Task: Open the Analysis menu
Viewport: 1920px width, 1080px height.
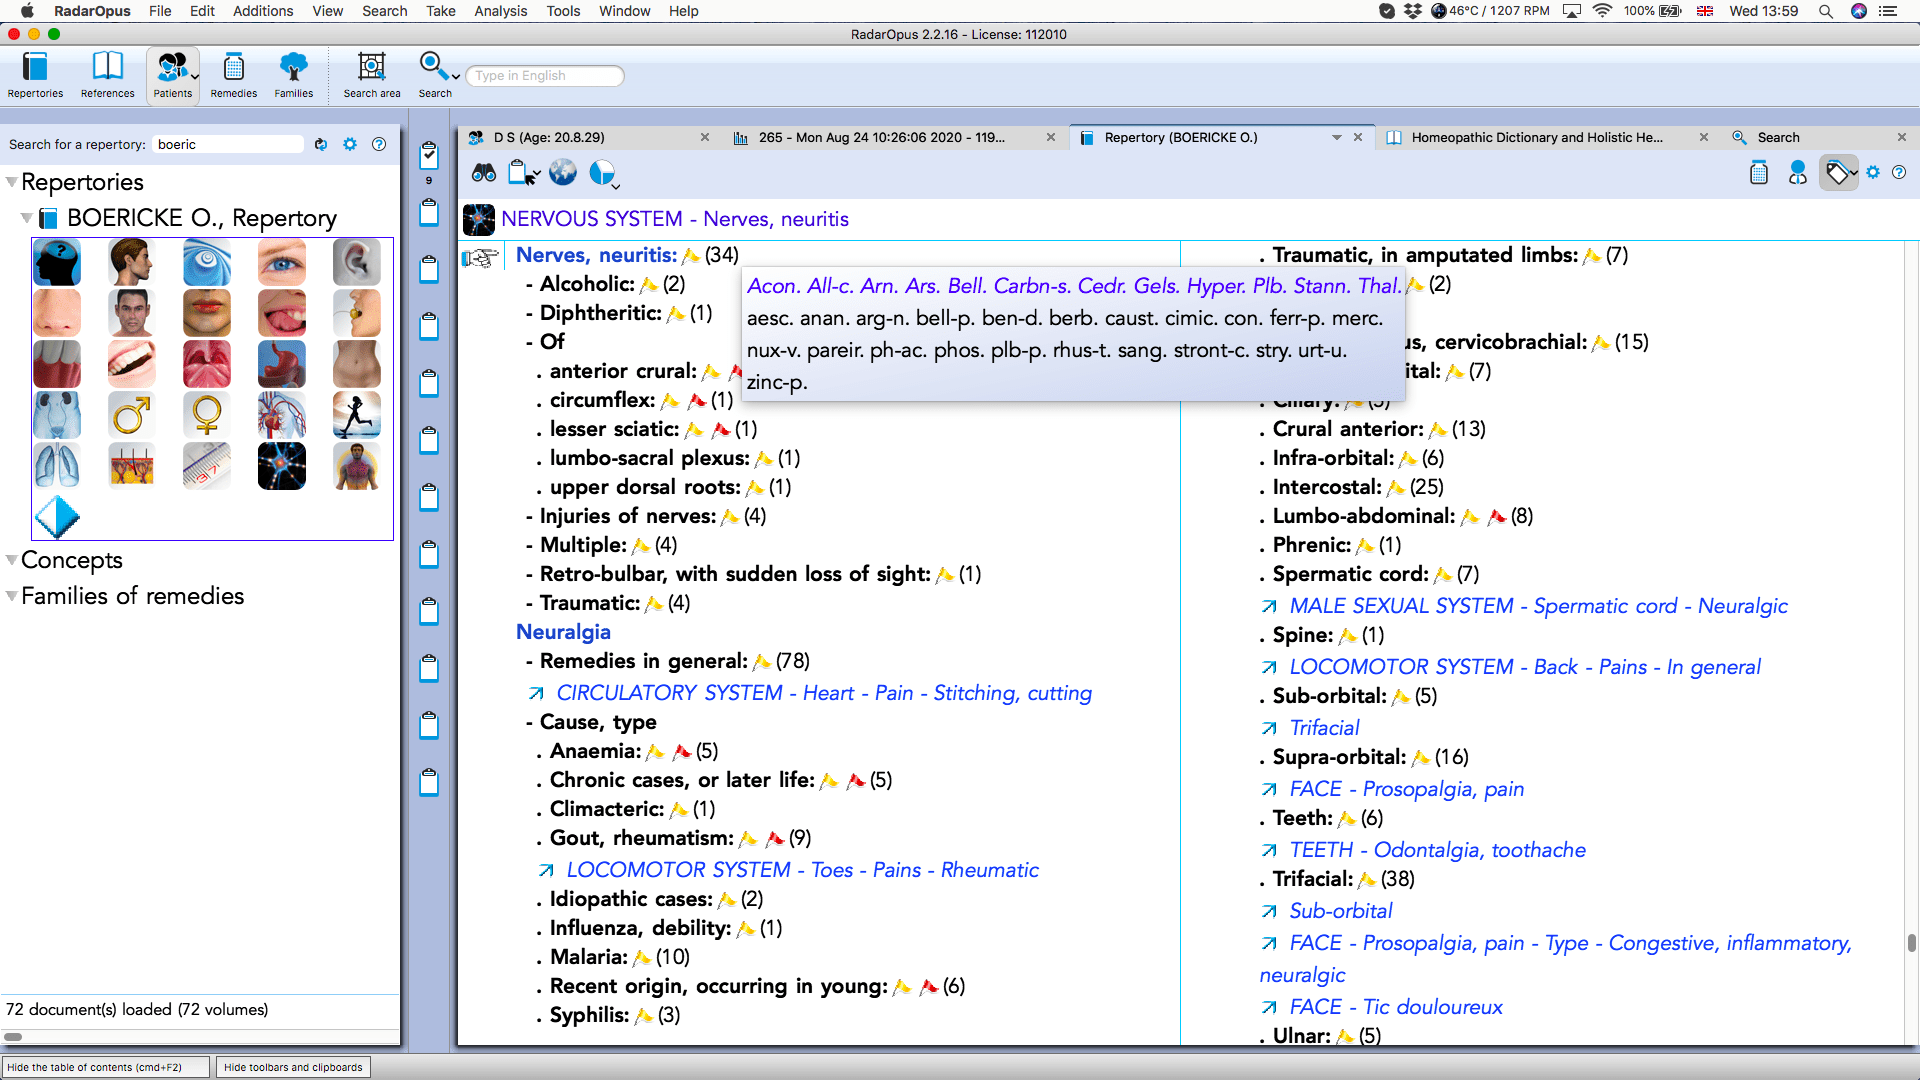Action: click(500, 11)
